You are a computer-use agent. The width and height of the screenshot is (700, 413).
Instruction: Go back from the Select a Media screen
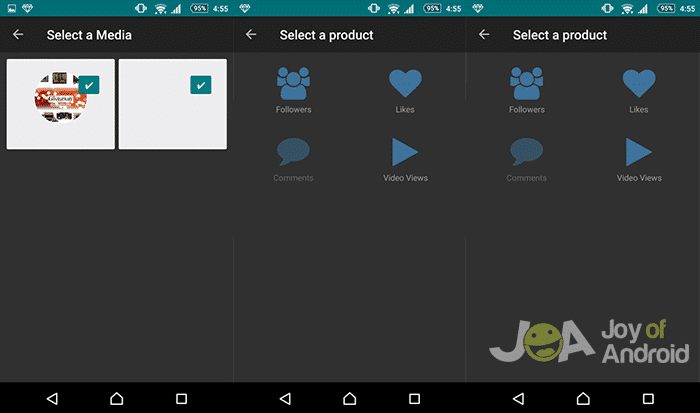(18, 34)
